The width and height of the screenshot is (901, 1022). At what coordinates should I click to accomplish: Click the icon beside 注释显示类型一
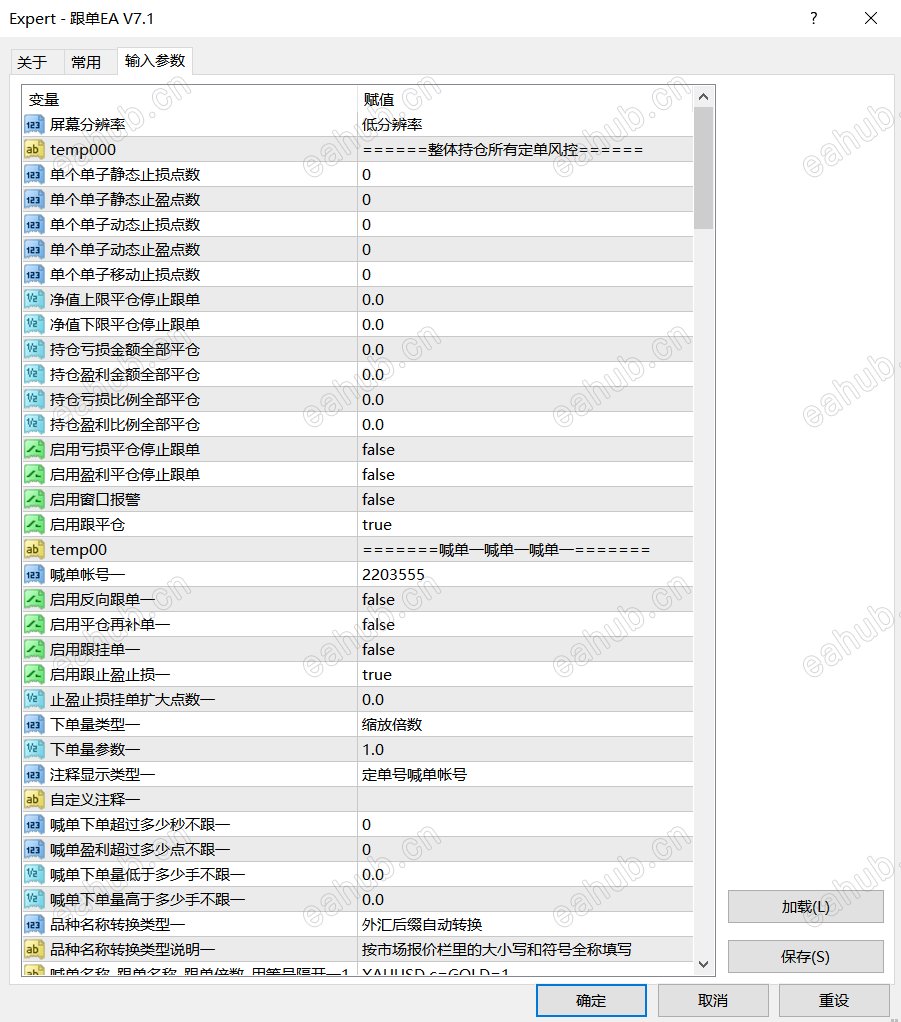coord(34,774)
